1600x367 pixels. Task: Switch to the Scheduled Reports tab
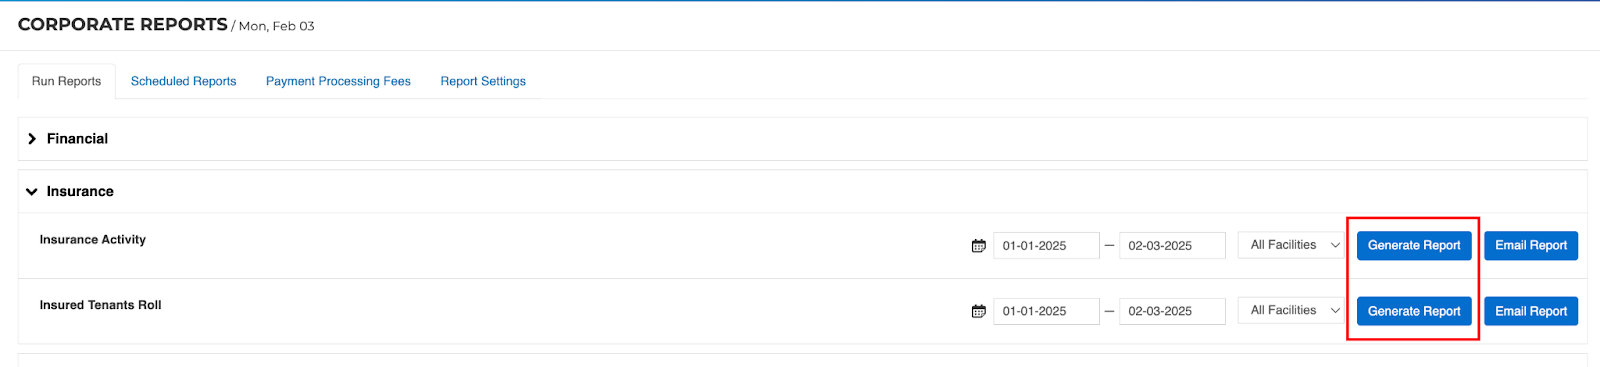(183, 81)
